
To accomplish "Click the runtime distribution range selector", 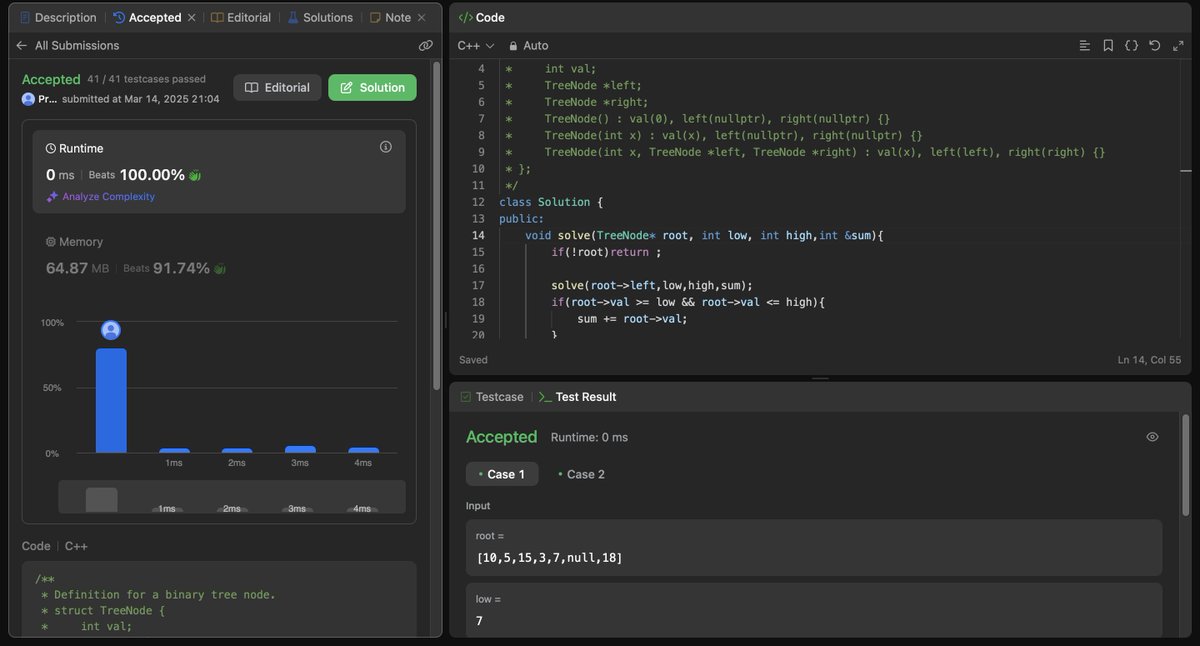I will pyautogui.click(x=232, y=497).
